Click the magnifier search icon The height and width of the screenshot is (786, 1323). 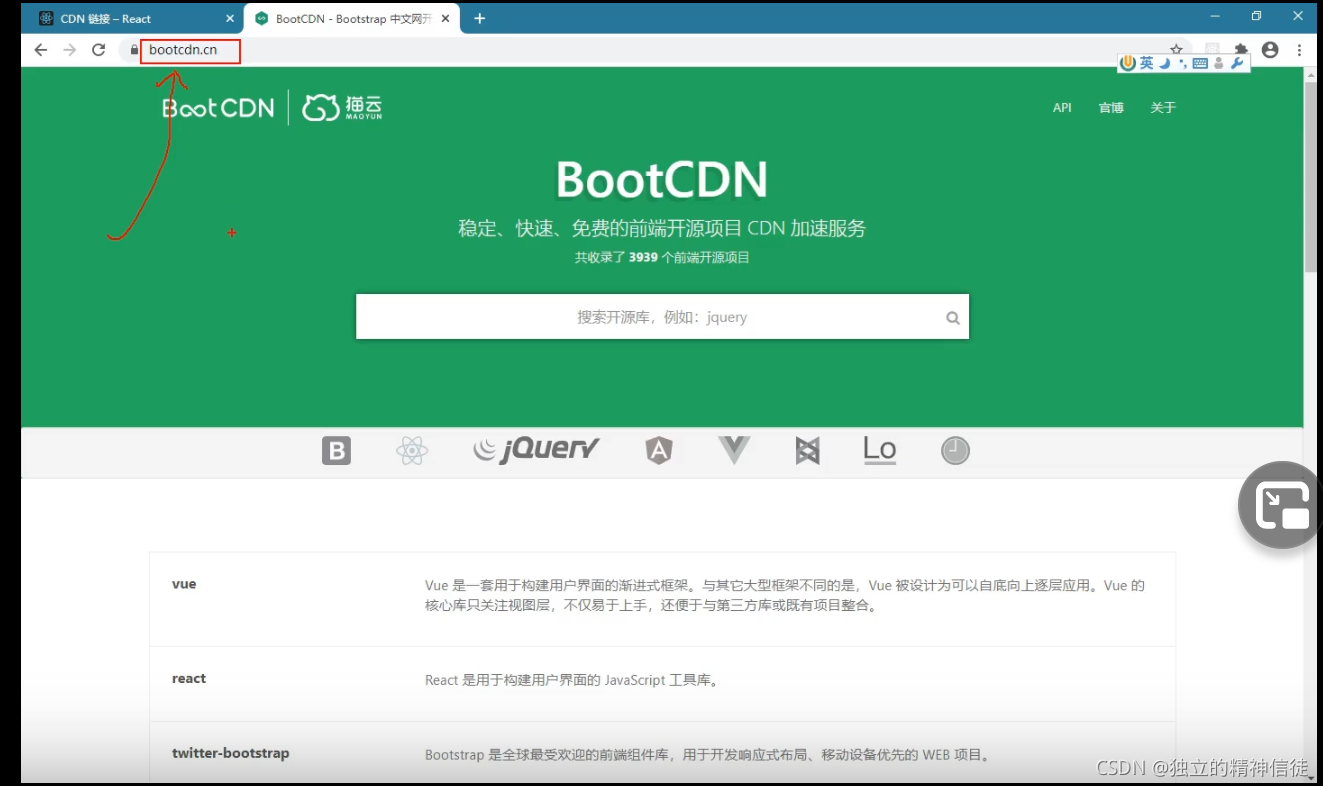(x=953, y=318)
